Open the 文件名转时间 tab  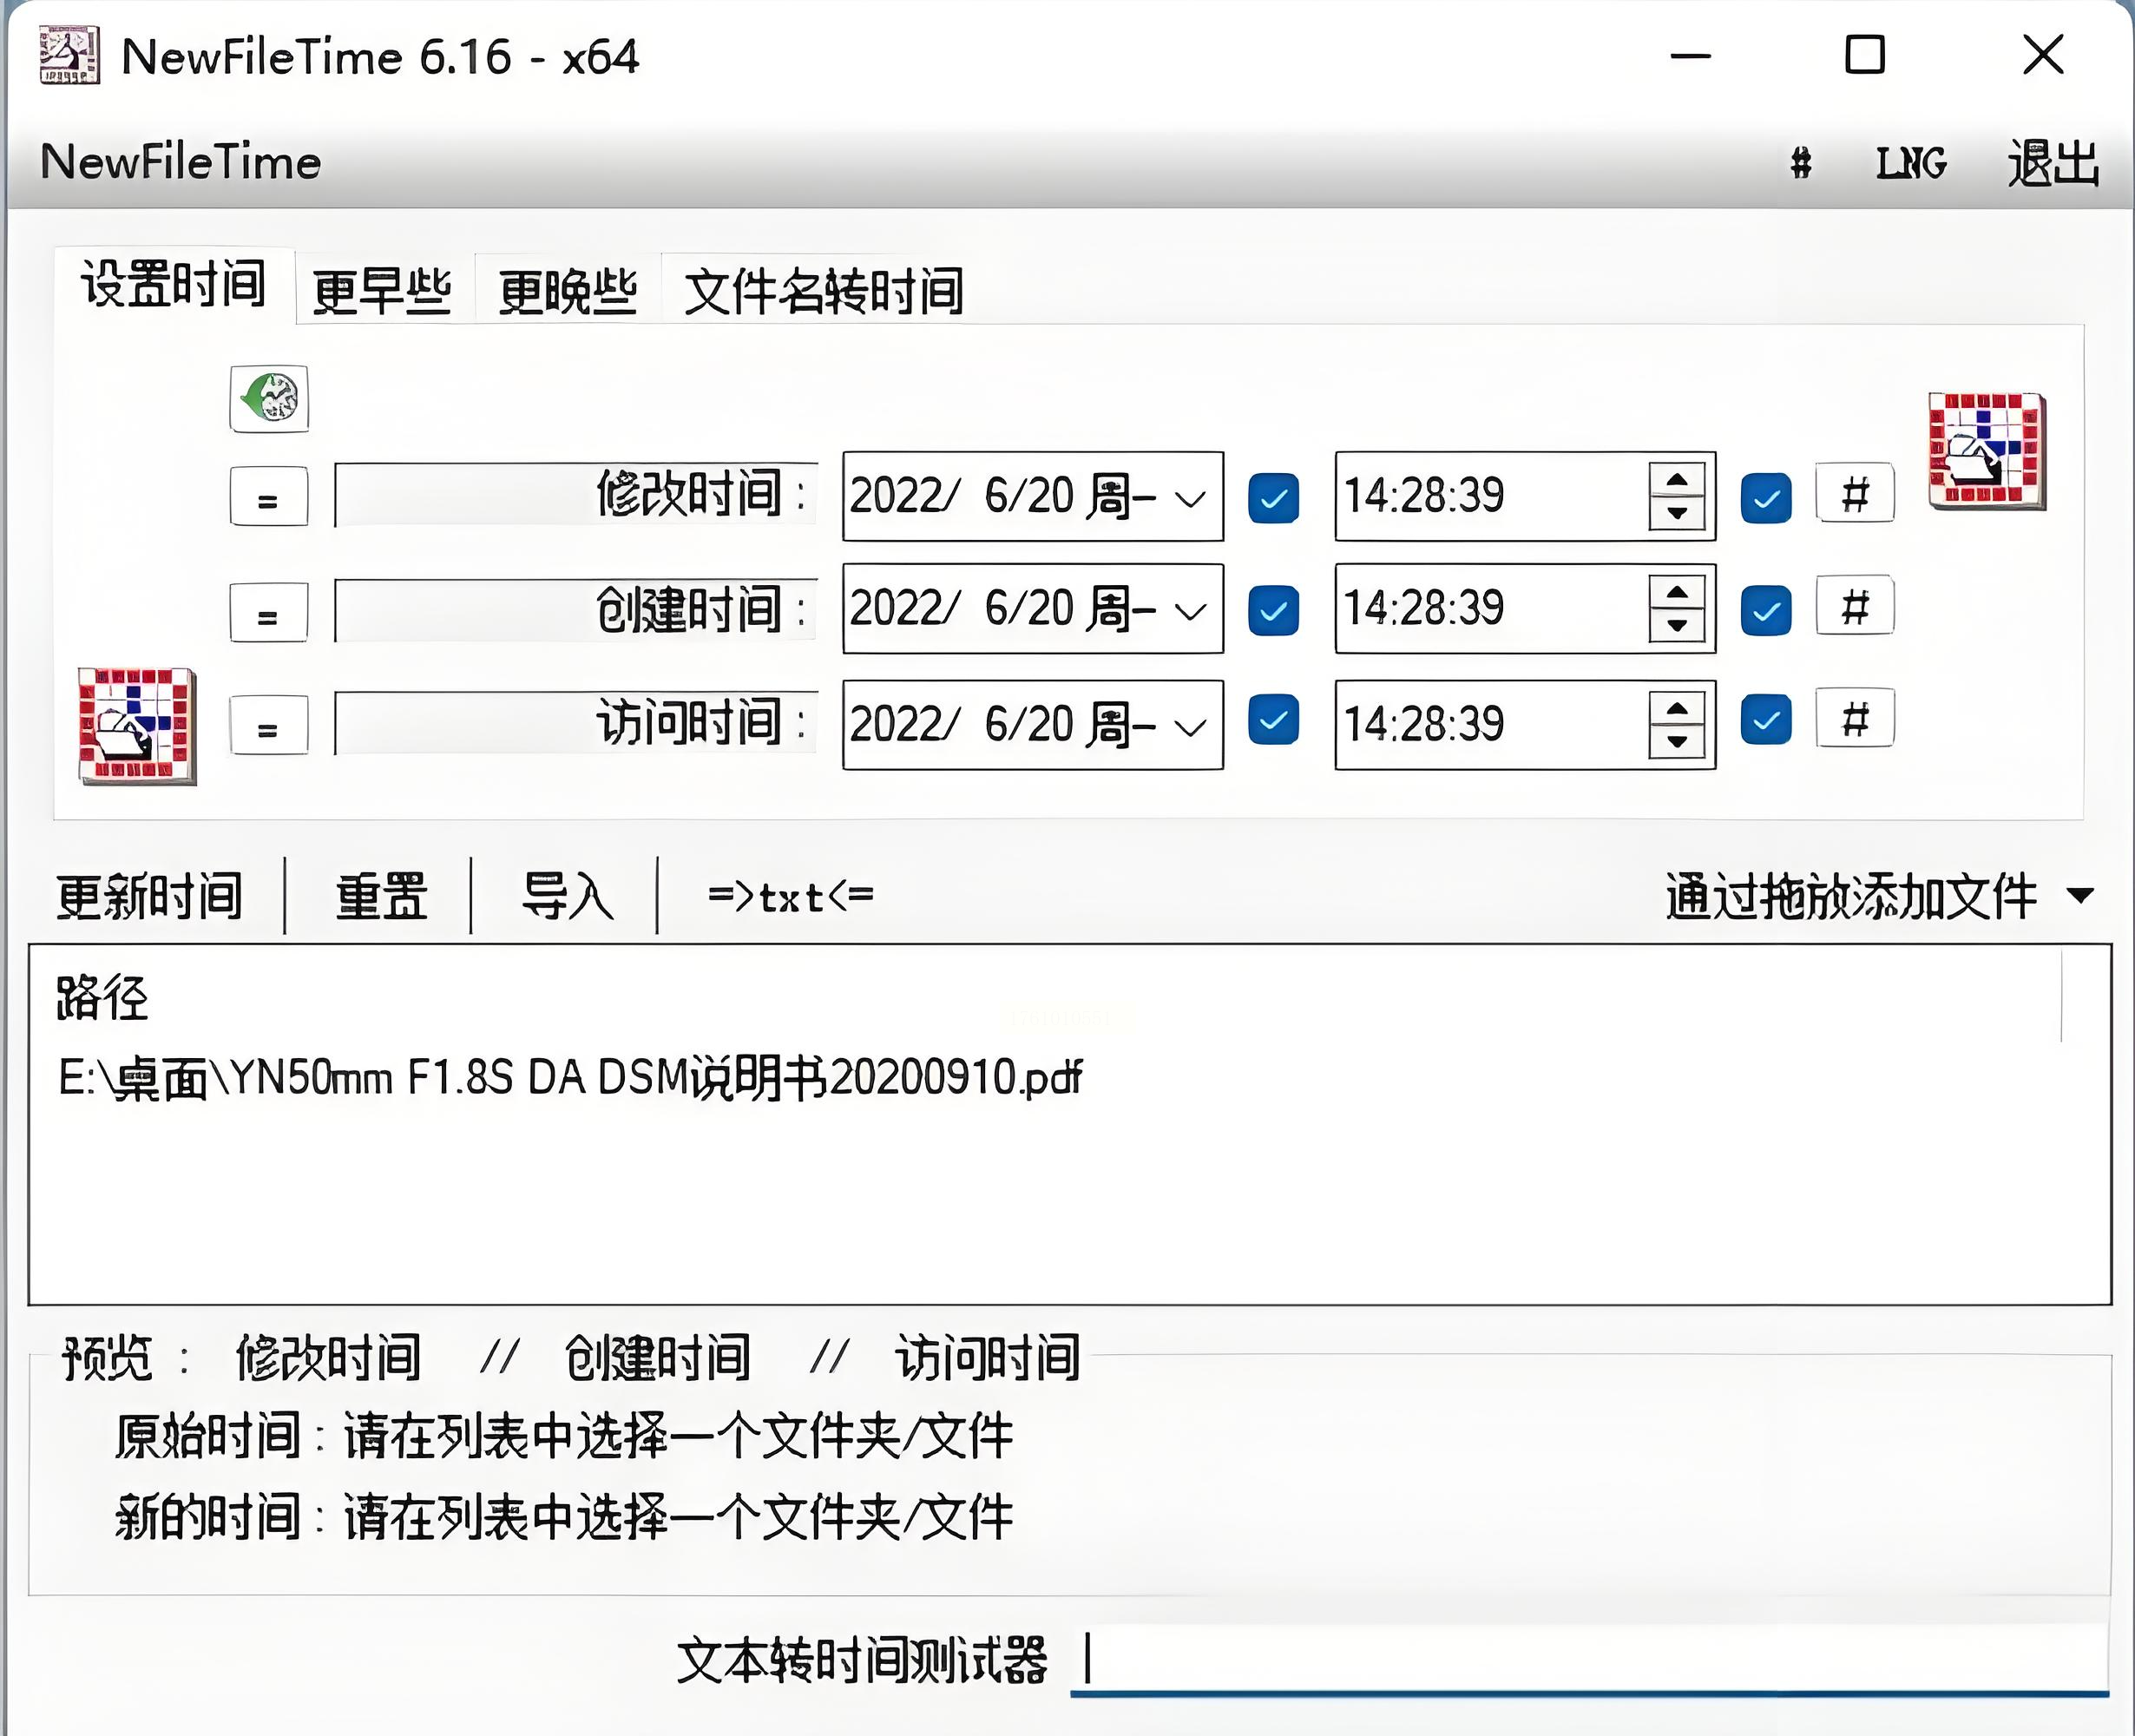(823, 292)
